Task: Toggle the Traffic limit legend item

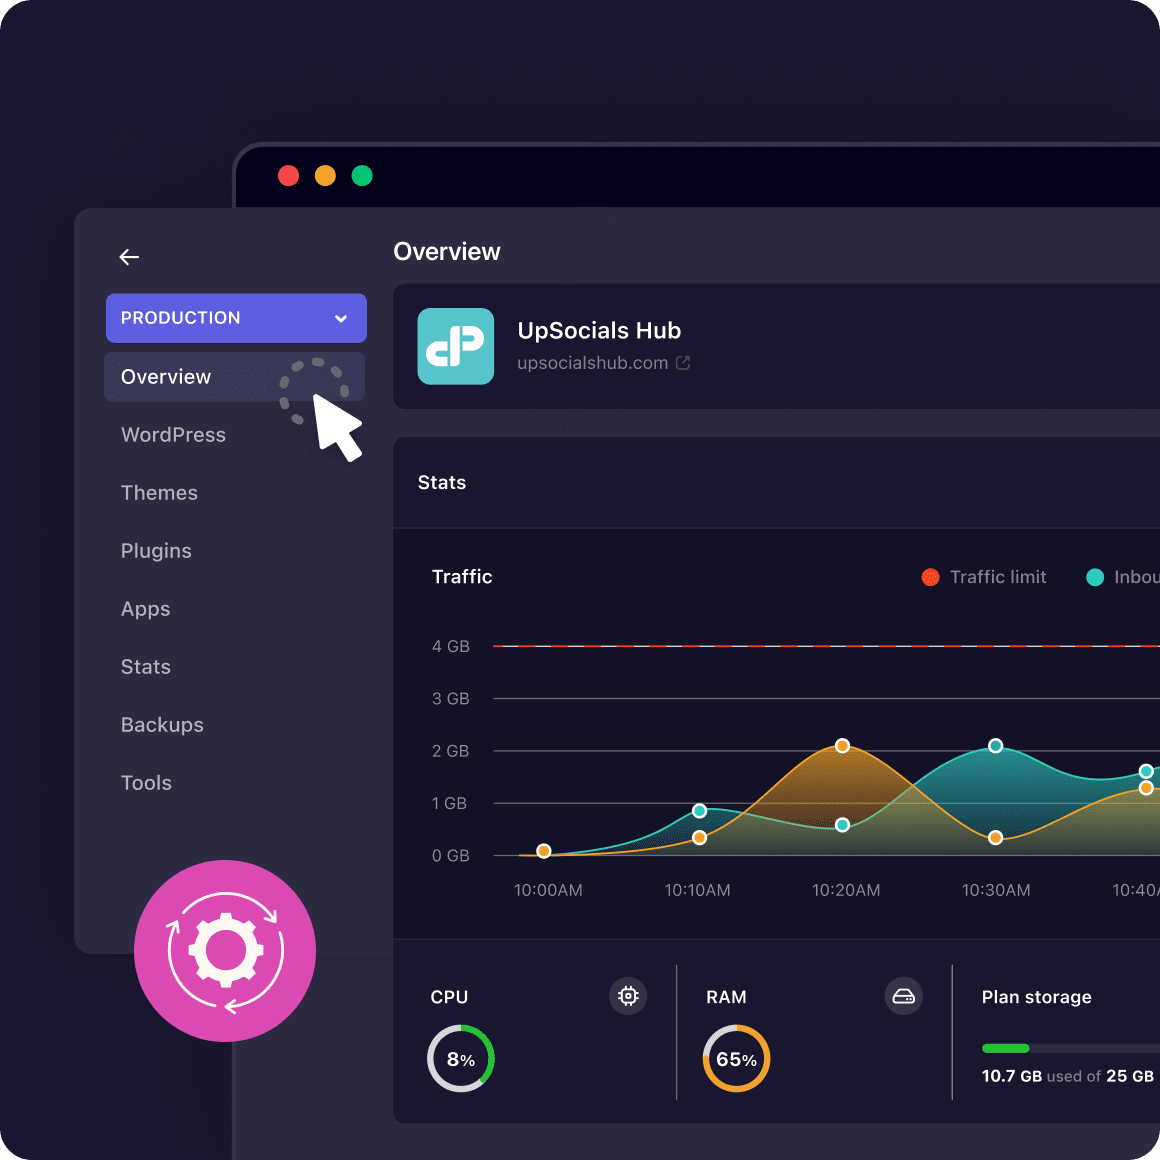Action: click(984, 577)
